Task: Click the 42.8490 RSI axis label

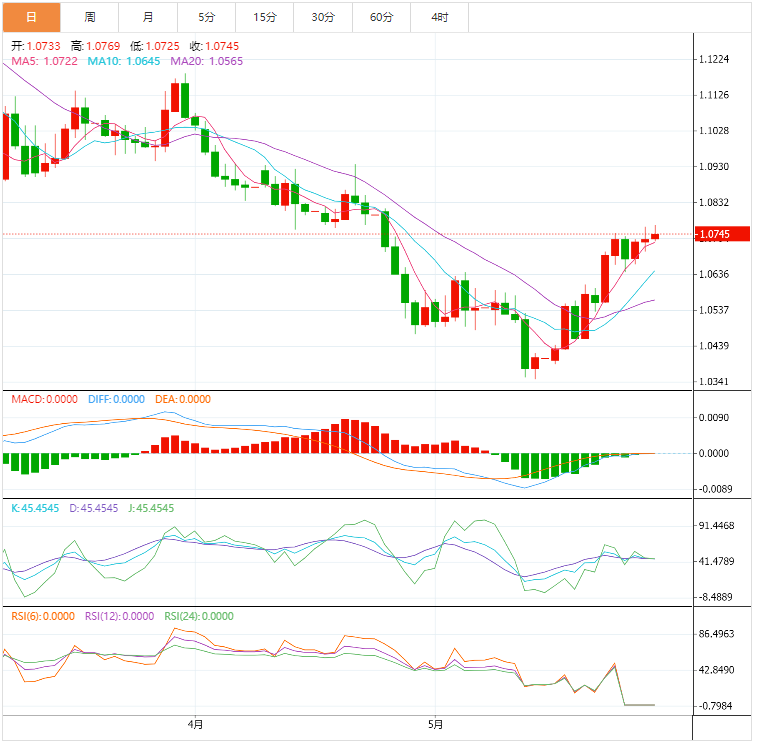Action: click(716, 670)
